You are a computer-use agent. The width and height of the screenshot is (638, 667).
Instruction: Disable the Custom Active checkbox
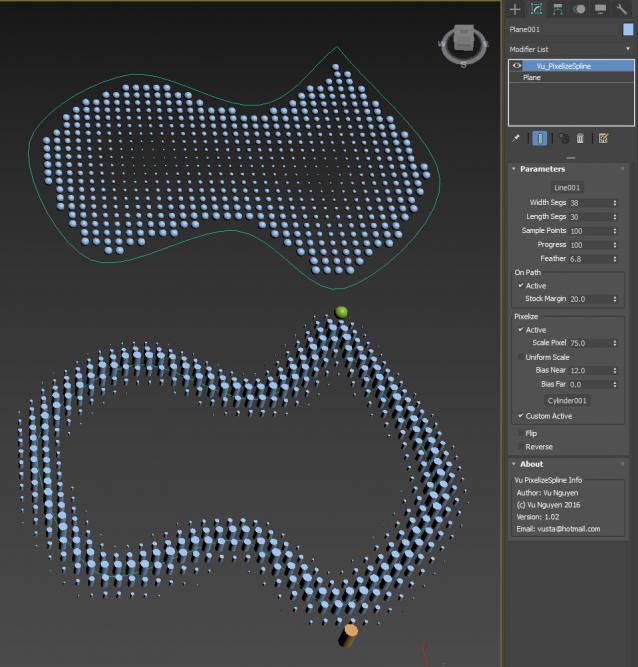pyautogui.click(x=521, y=415)
